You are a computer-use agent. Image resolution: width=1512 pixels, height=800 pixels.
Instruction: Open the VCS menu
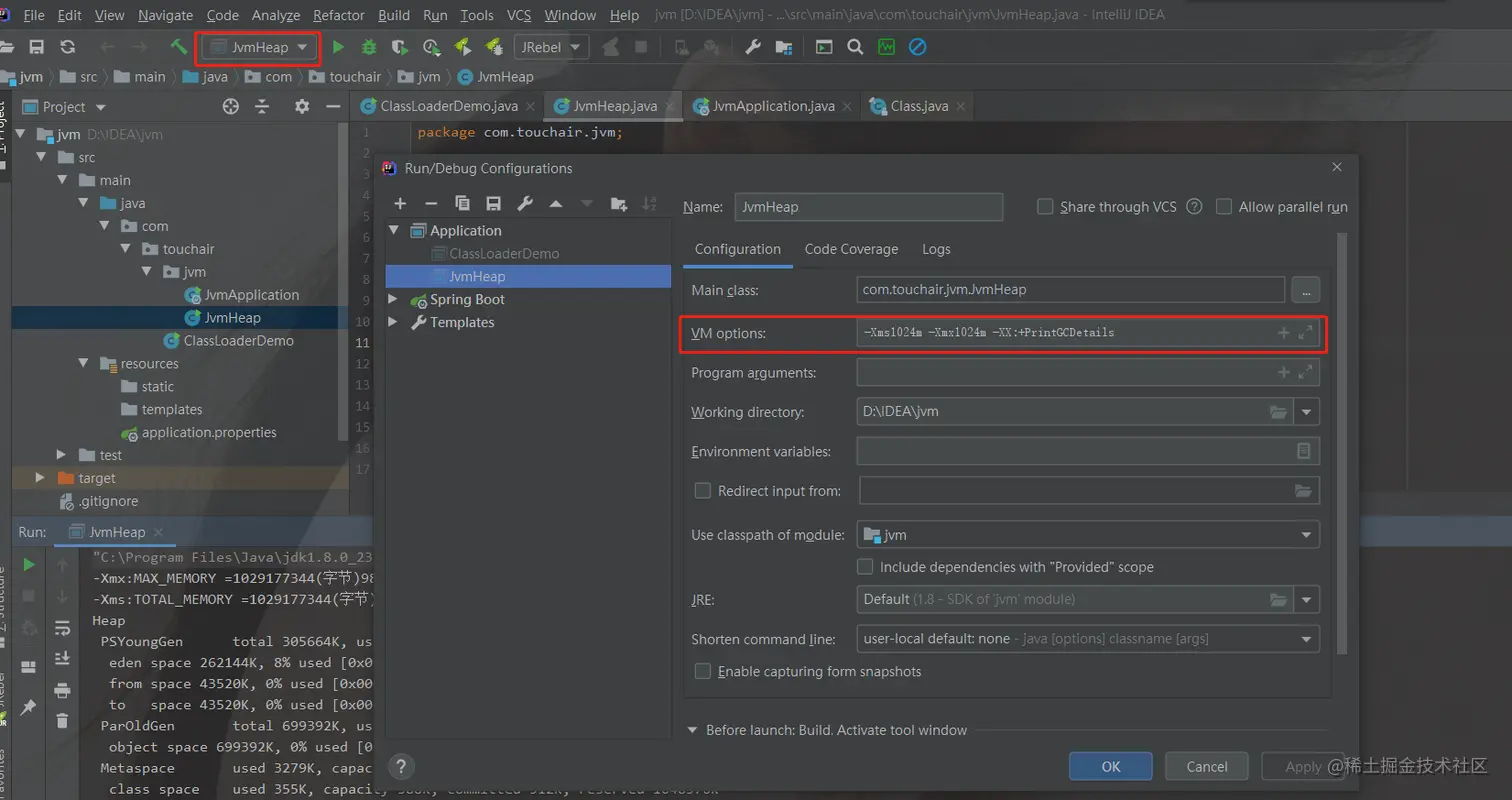519,15
